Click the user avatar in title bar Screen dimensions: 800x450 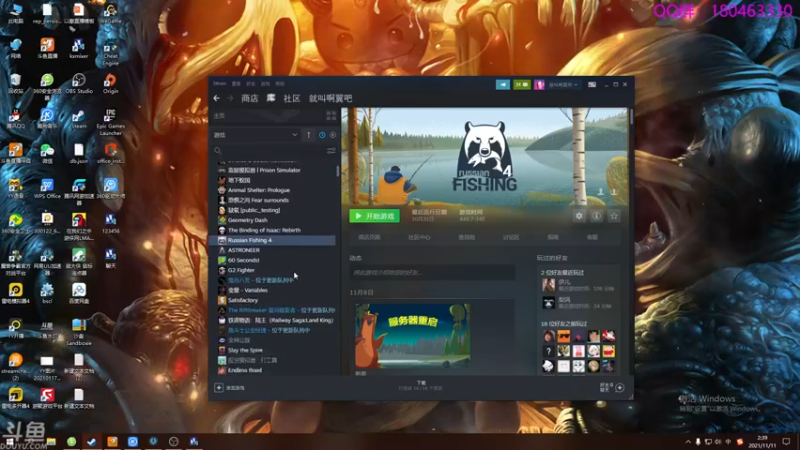pyautogui.click(x=539, y=85)
